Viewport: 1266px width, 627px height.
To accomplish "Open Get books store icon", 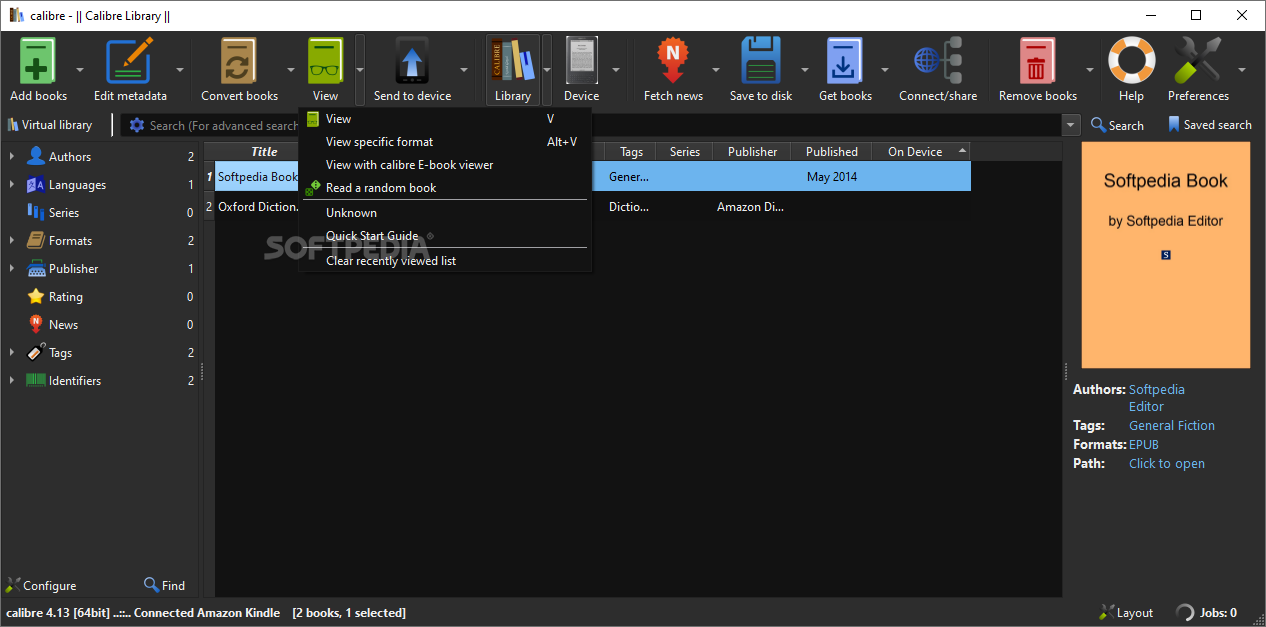I will tap(845, 61).
